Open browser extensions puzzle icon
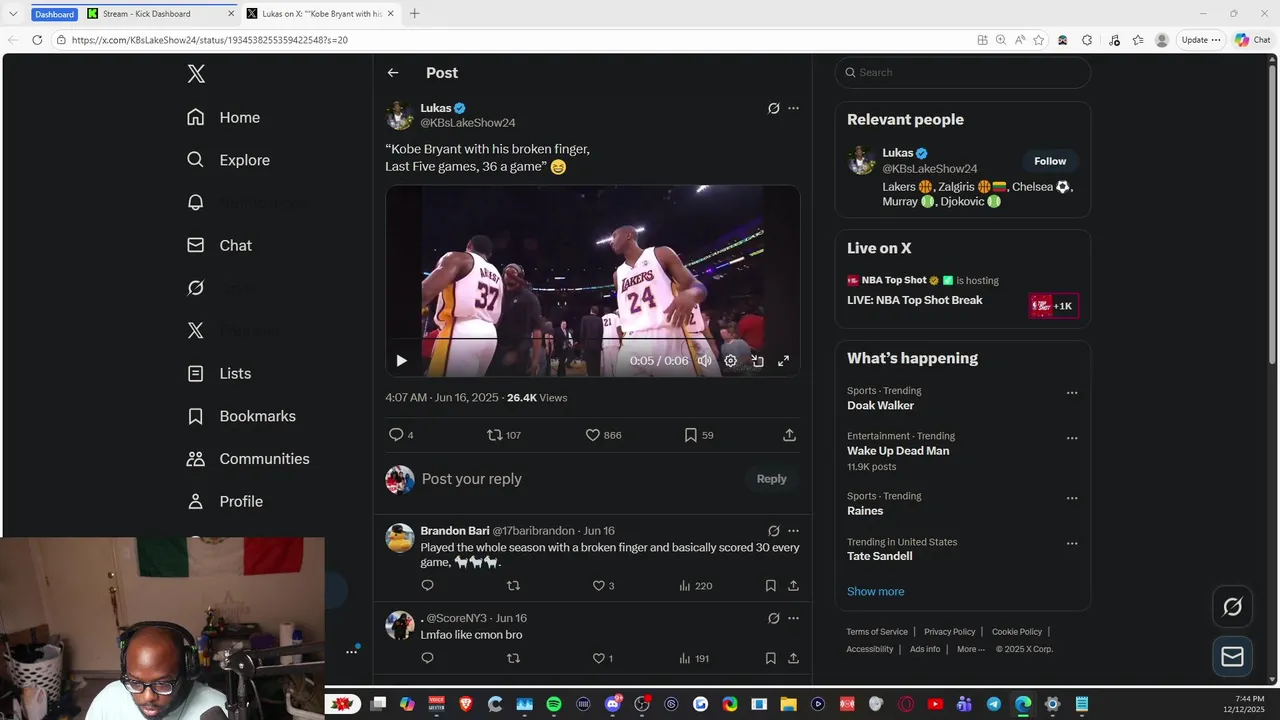 point(1087,40)
